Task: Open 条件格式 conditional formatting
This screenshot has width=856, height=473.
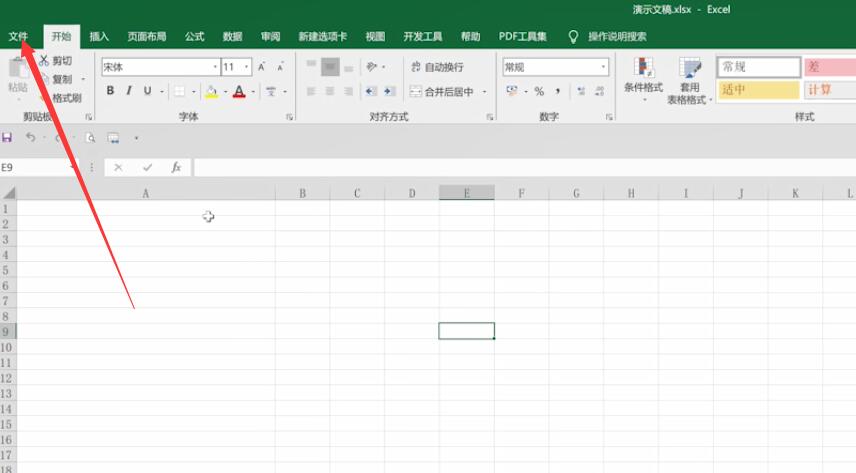Action: tap(644, 80)
